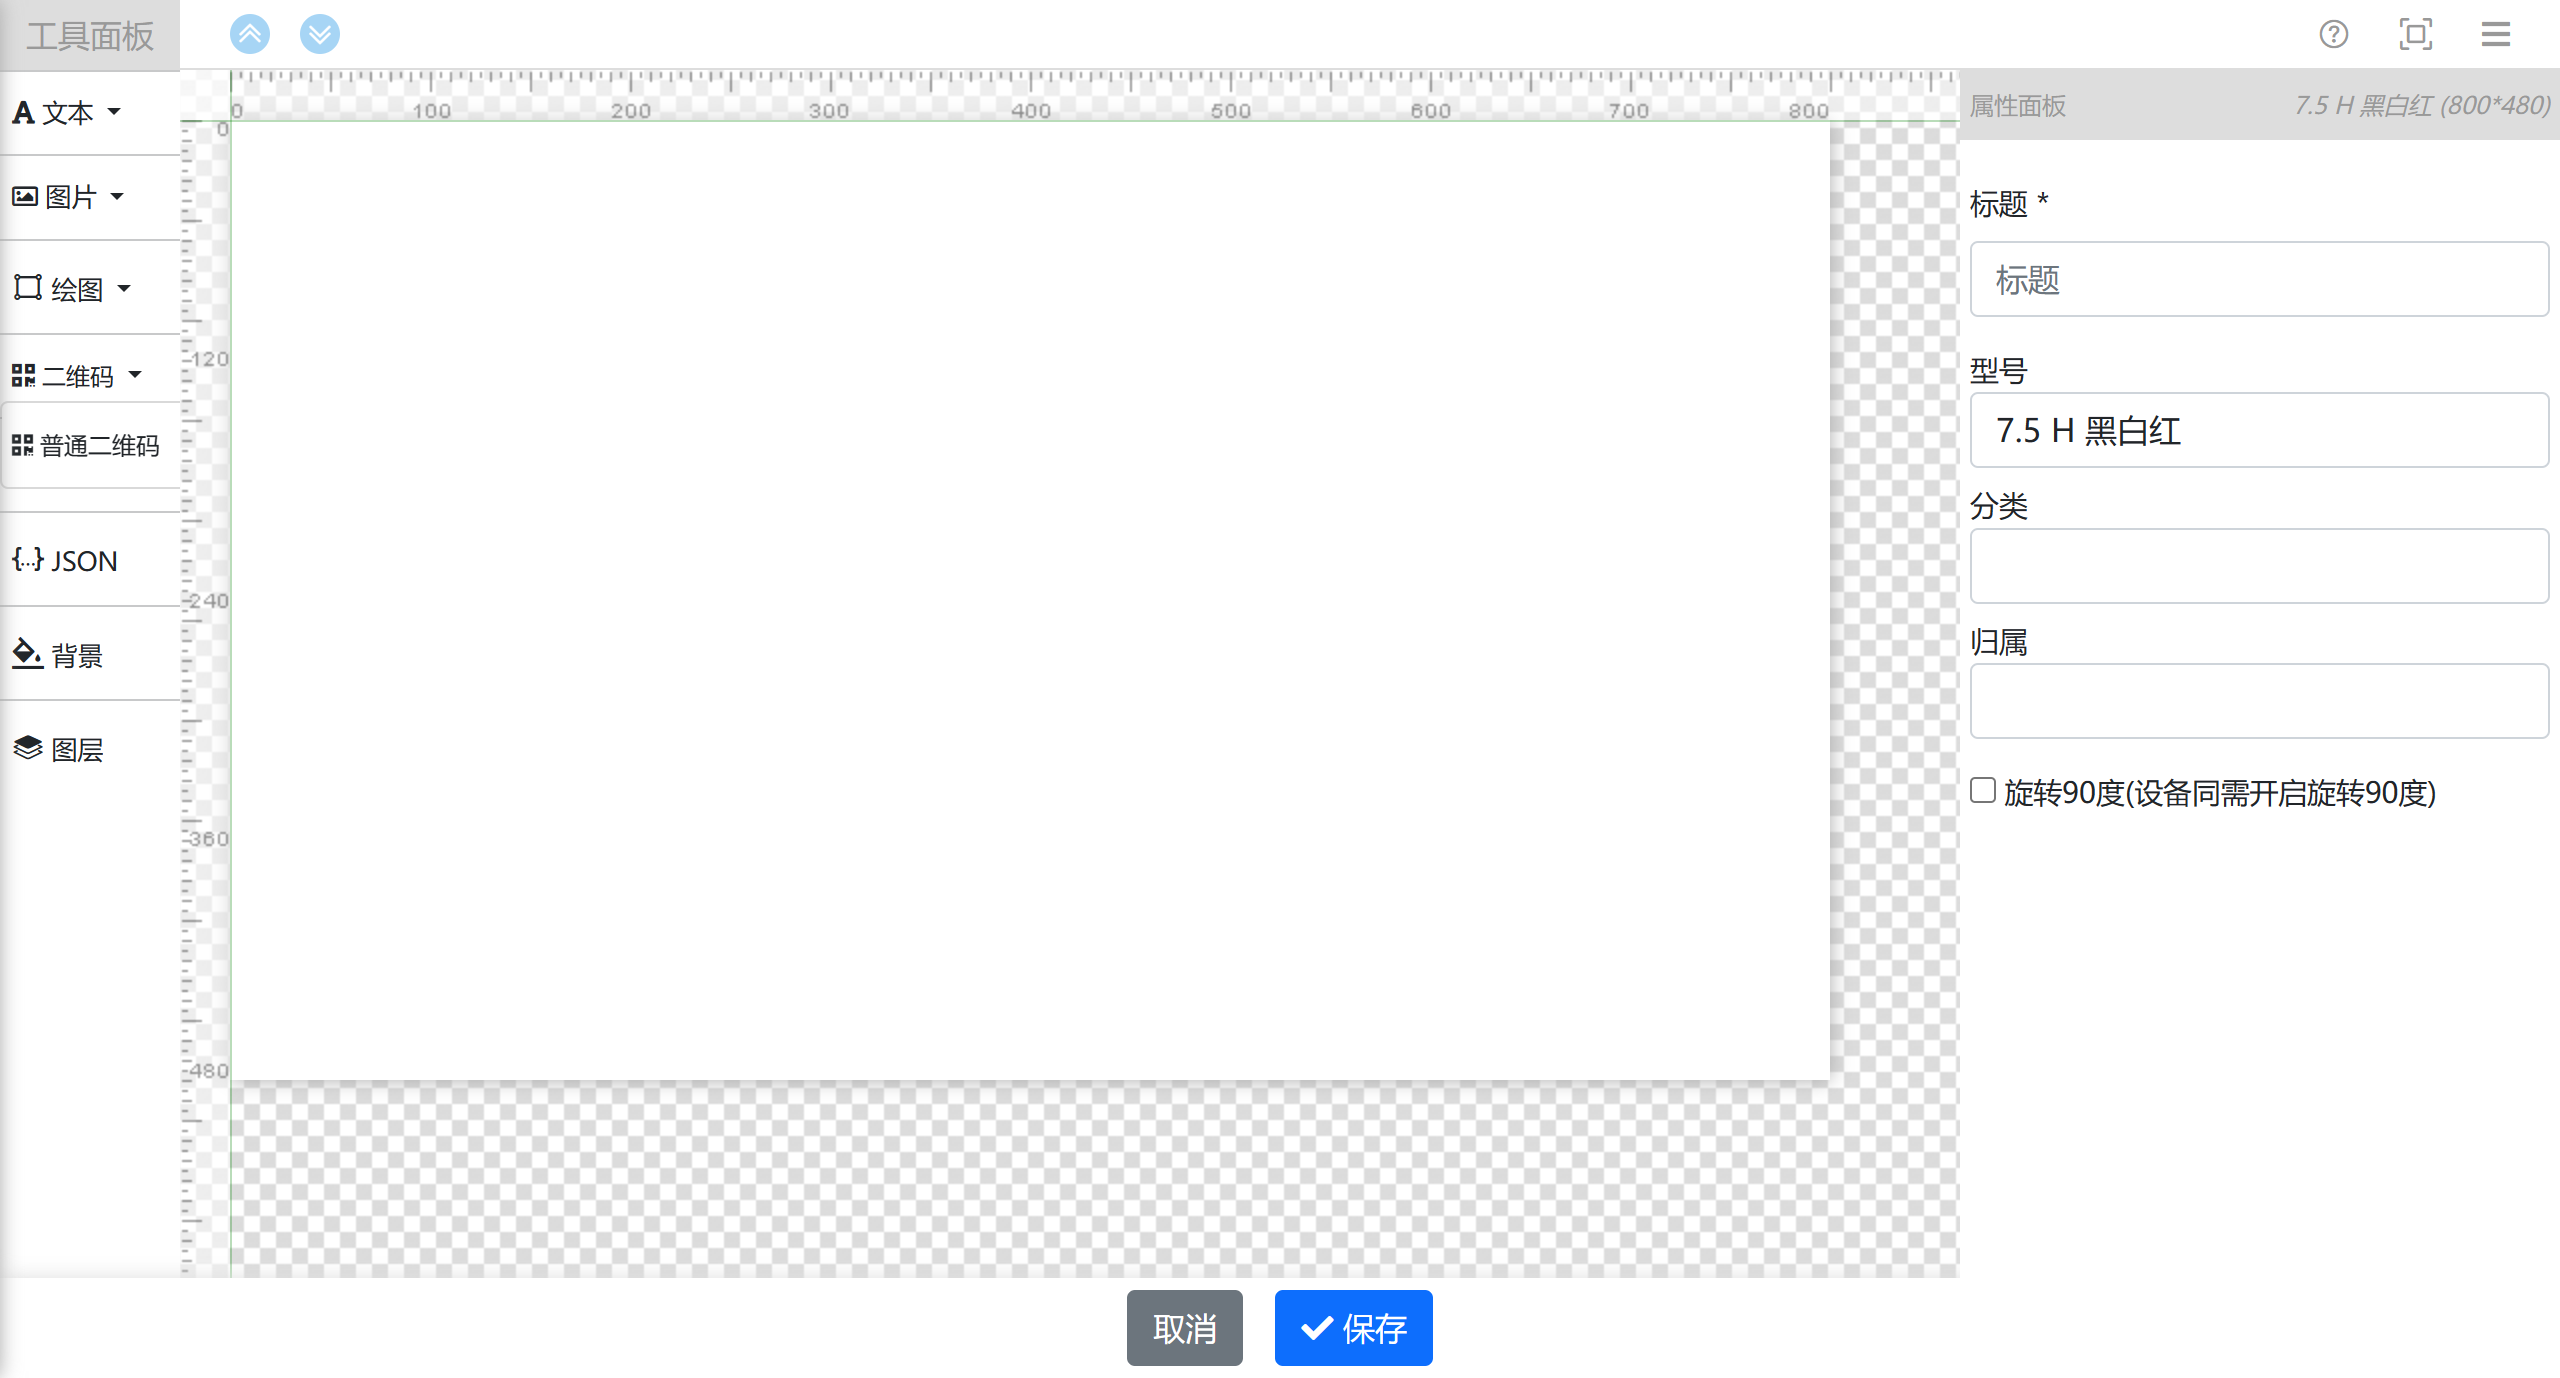Collapse the 二维码 dropdown

pos(77,376)
